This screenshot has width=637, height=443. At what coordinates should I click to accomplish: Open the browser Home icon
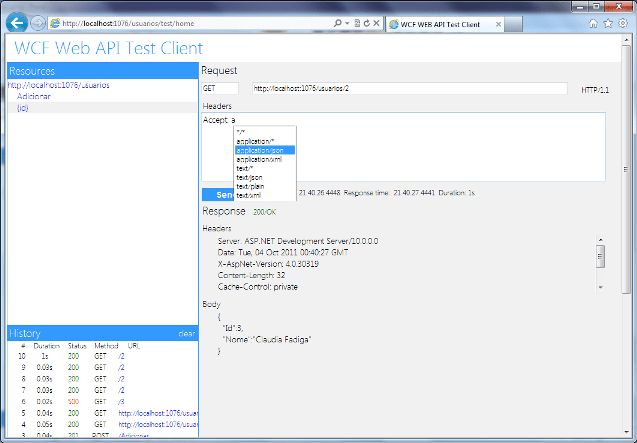(x=594, y=22)
